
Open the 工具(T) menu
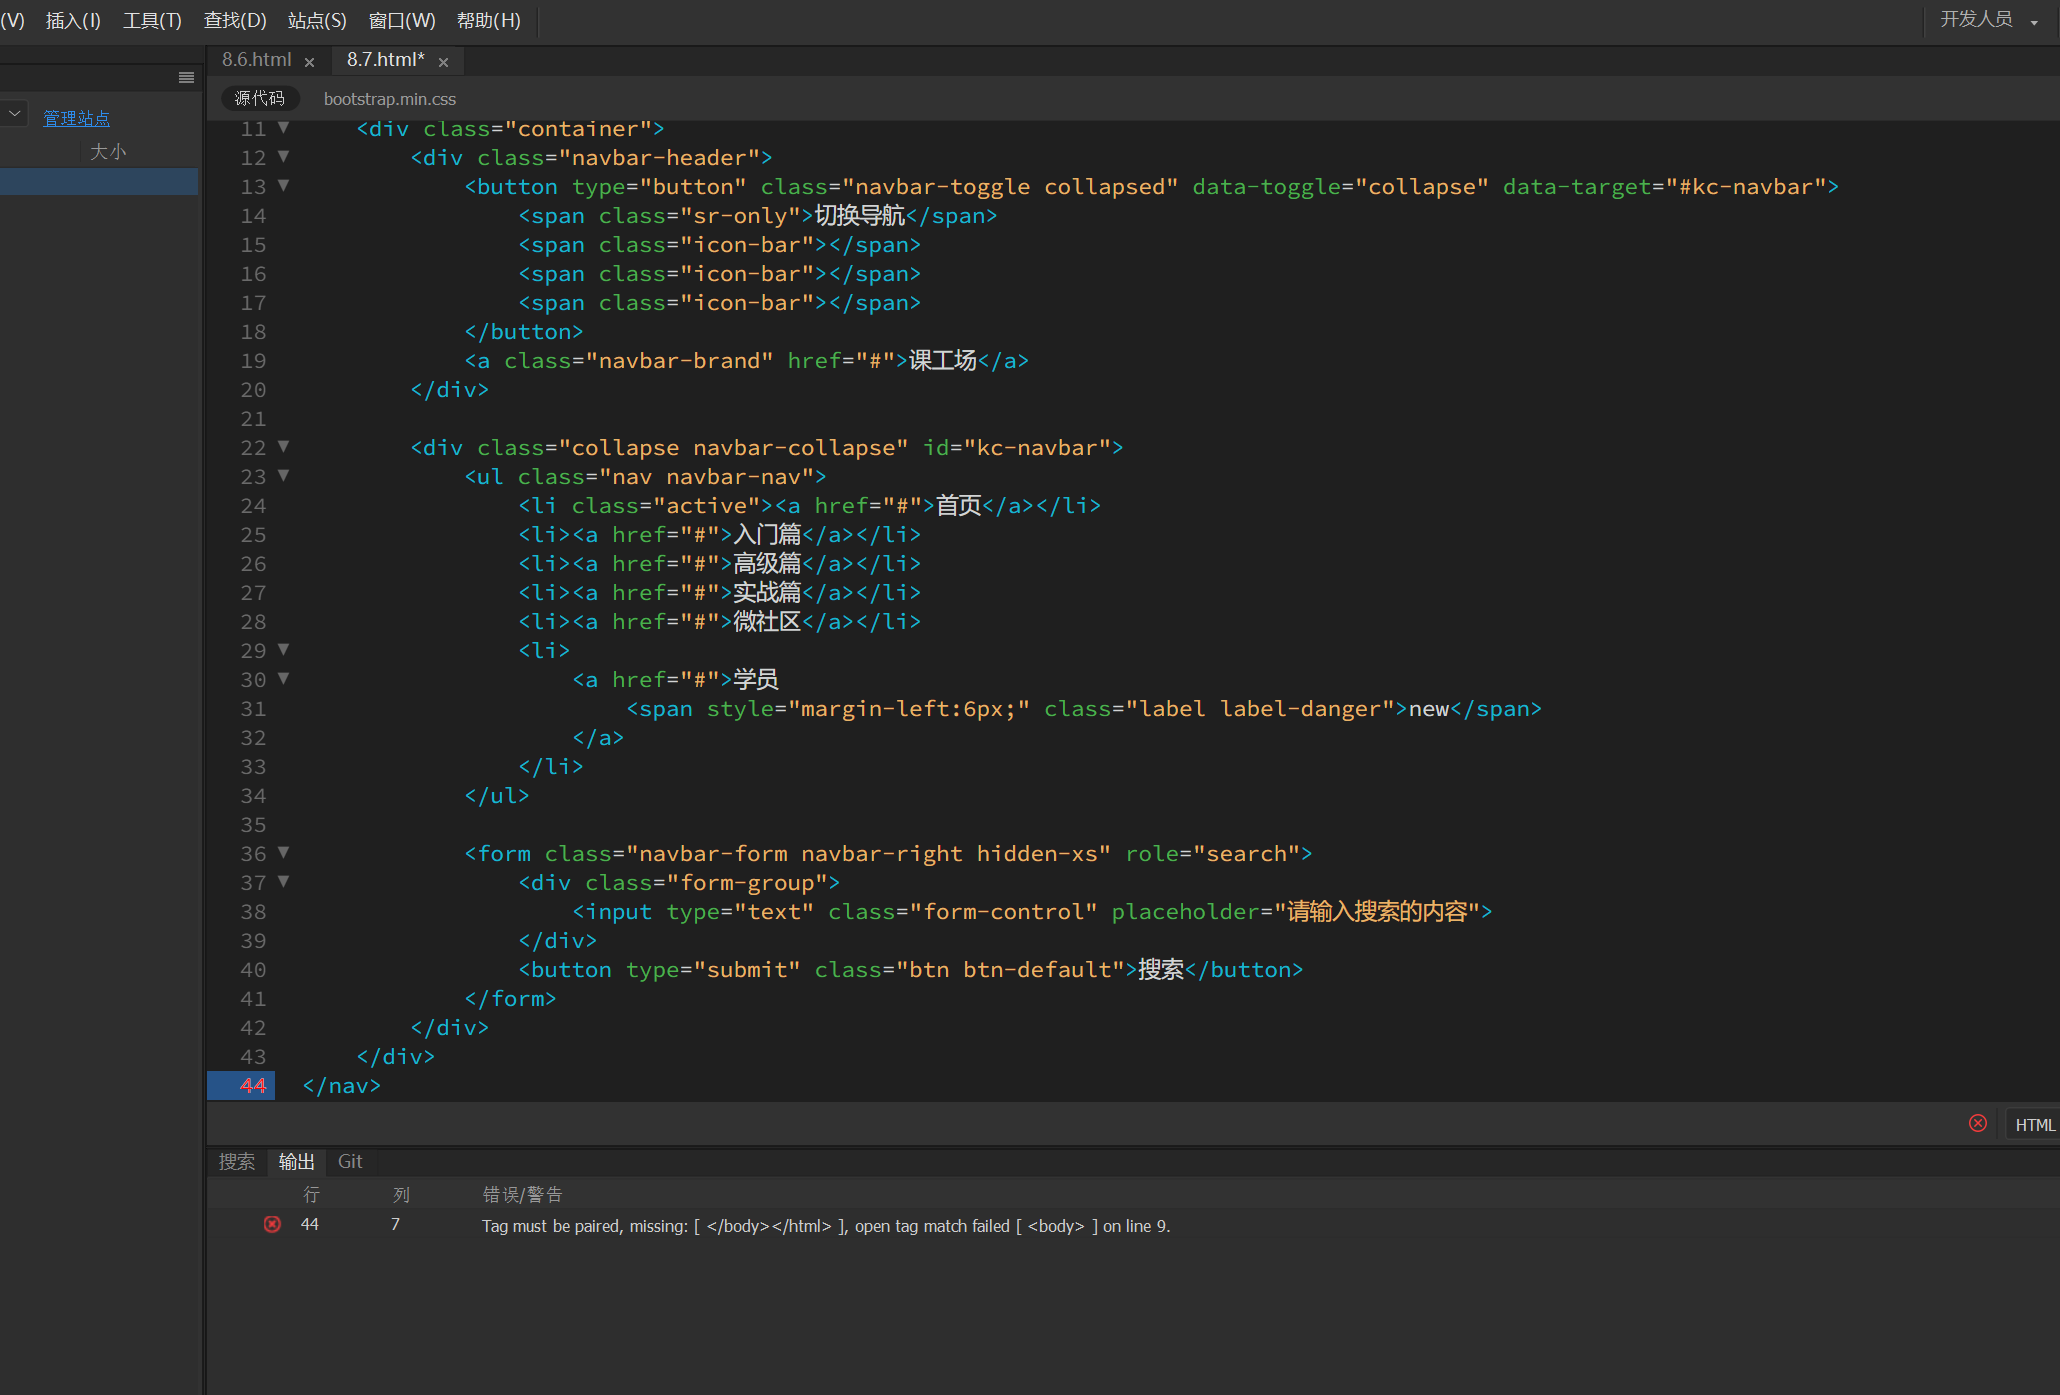coord(152,20)
